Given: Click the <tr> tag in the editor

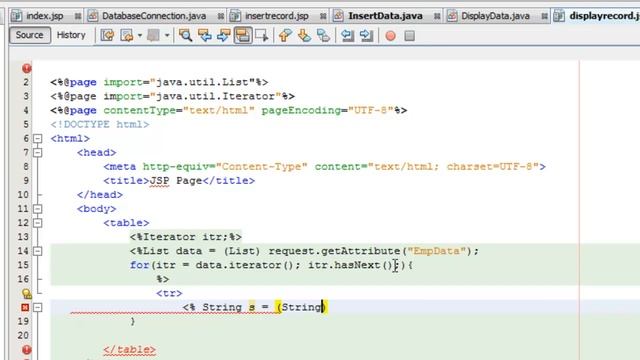Looking at the screenshot, I should coord(169,293).
